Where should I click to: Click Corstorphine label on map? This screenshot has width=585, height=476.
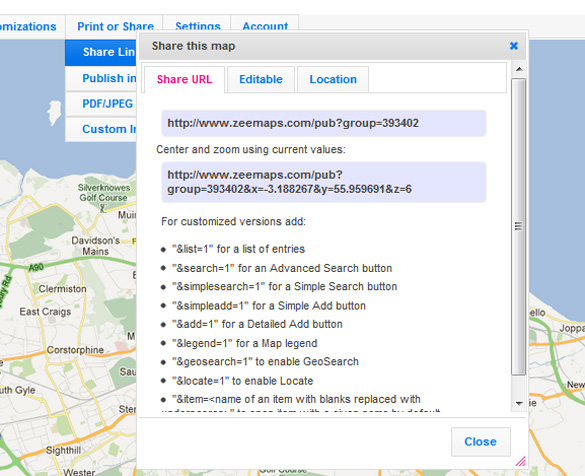[75, 350]
